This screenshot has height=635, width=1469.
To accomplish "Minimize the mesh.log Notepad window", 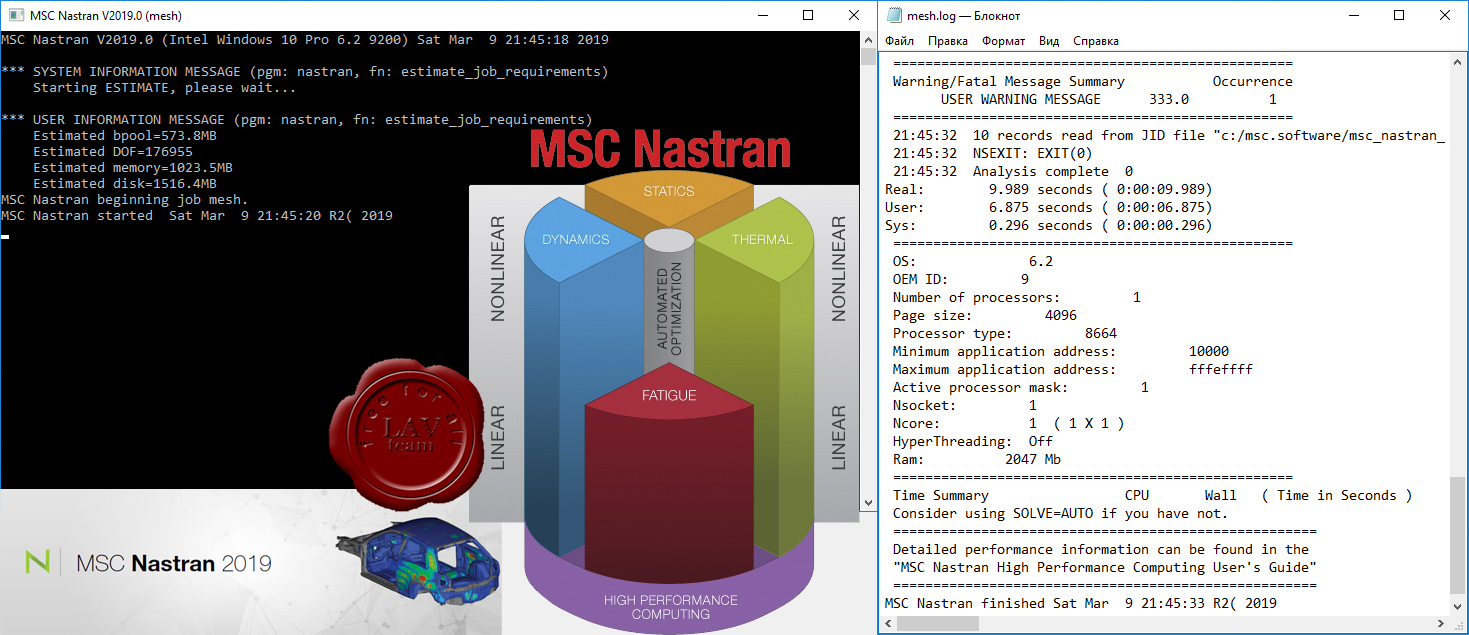I will pyautogui.click(x=1354, y=15).
